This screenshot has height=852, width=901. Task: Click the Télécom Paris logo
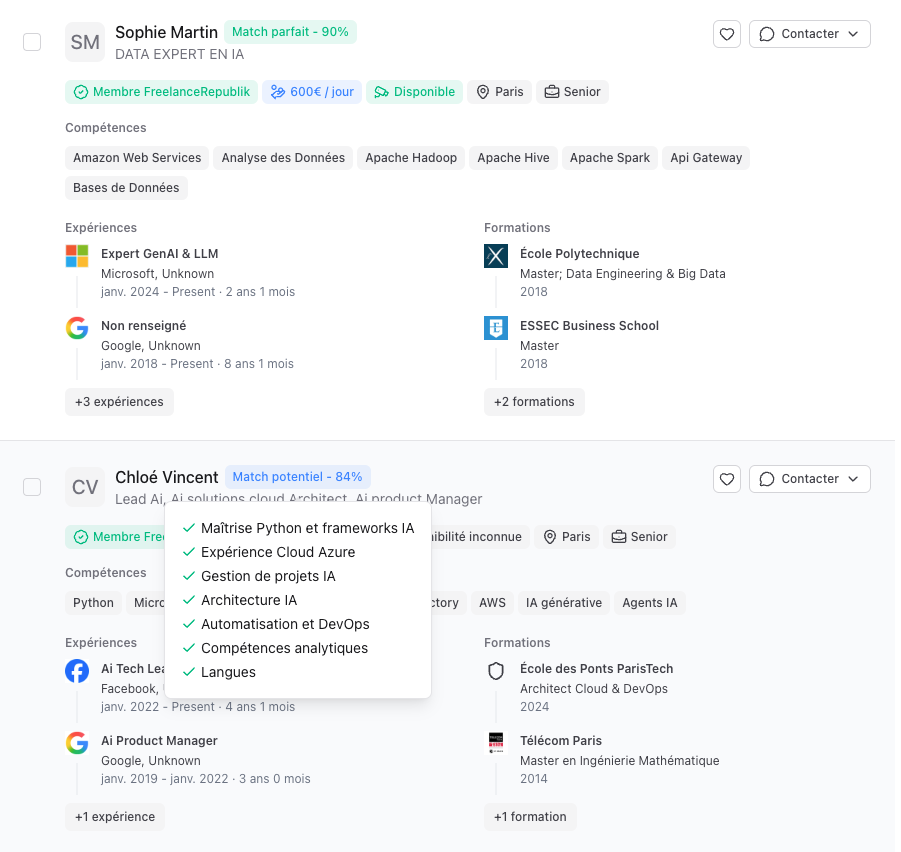coord(496,744)
